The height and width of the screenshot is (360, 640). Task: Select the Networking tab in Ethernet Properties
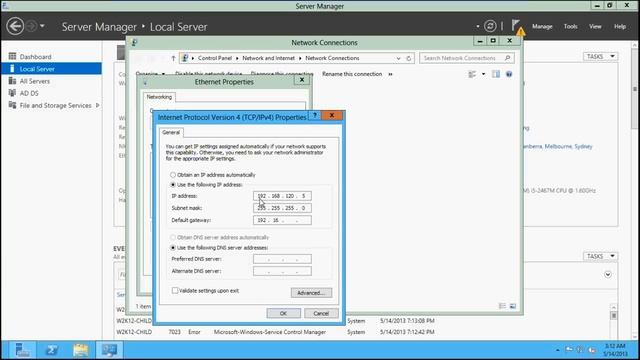[x=159, y=97]
